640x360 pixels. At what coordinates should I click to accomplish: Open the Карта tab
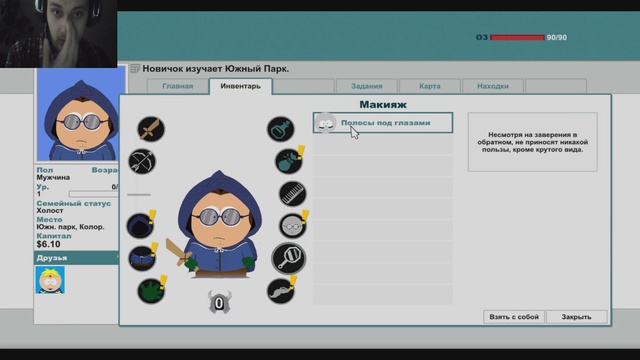[x=429, y=86]
